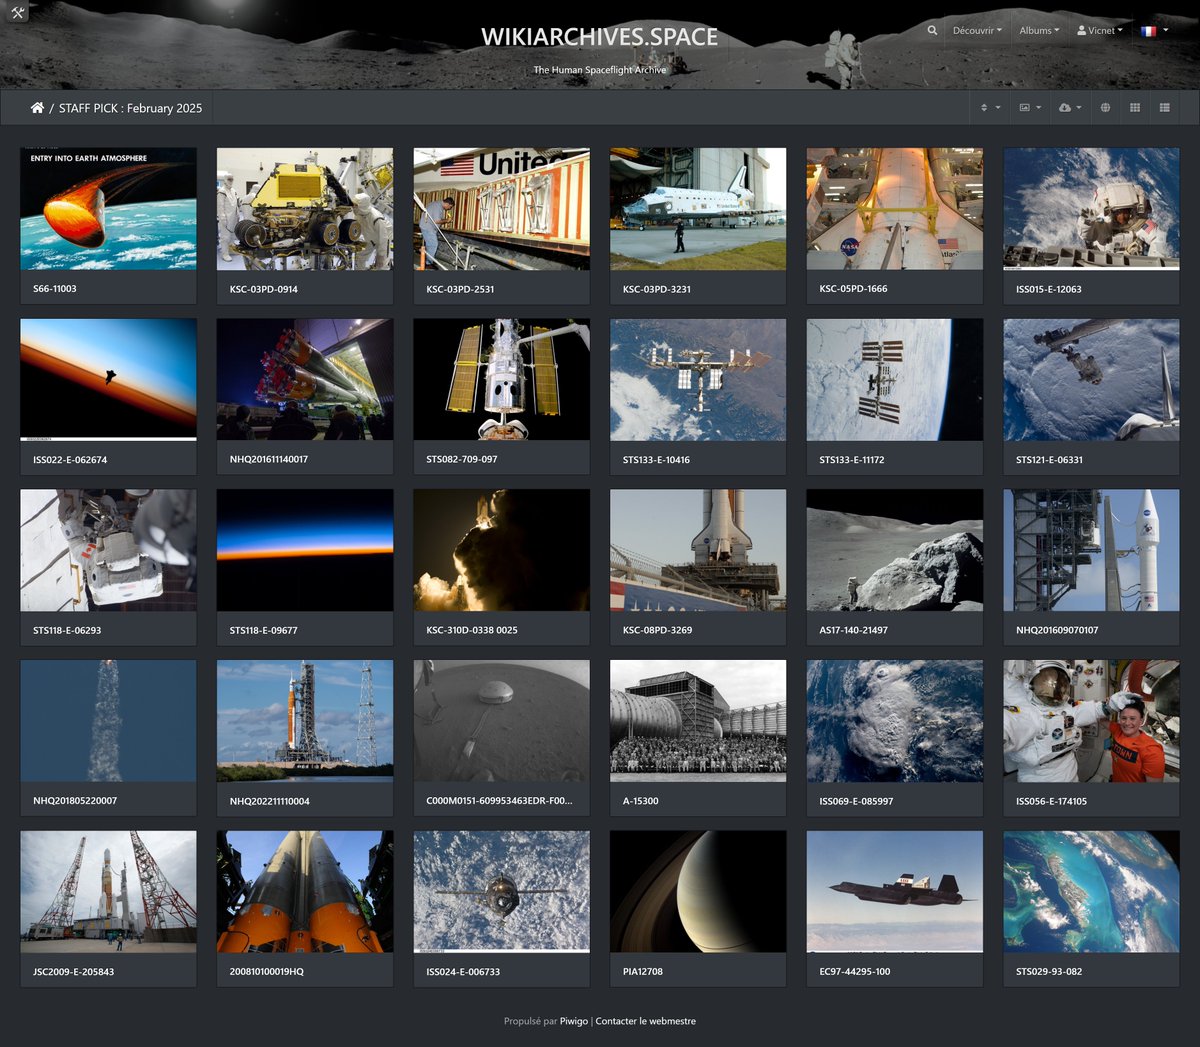Open the photo sizes selector icon
Screen dimensions: 1200x1047
(1029, 107)
